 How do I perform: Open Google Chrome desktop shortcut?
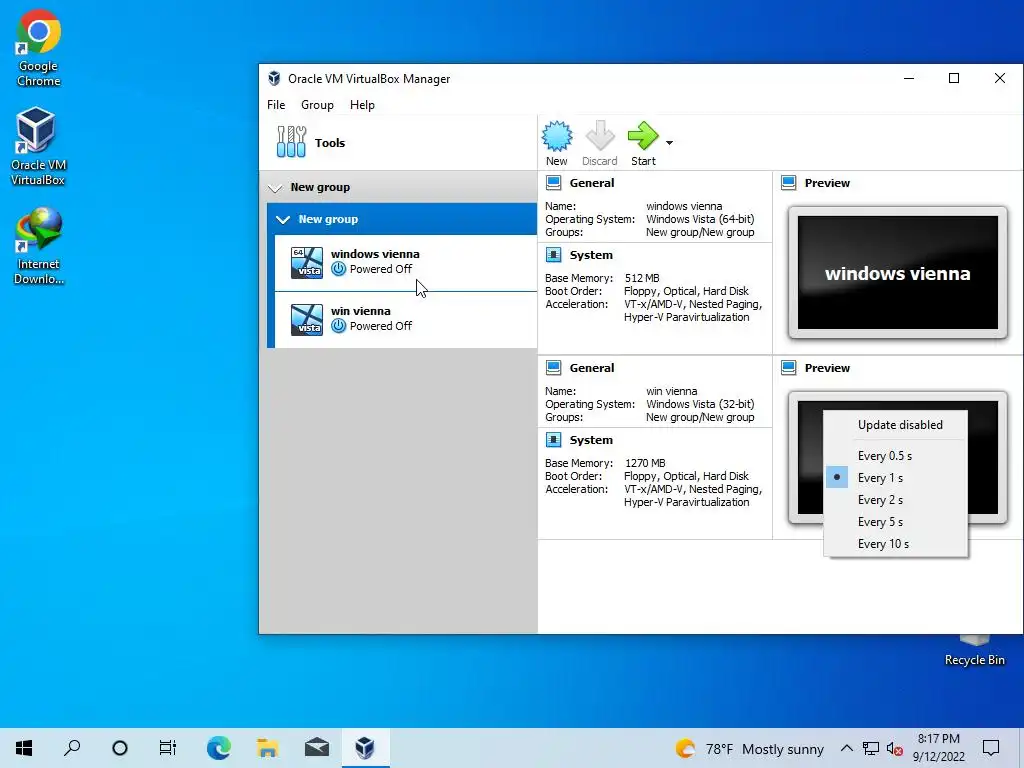point(39,49)
